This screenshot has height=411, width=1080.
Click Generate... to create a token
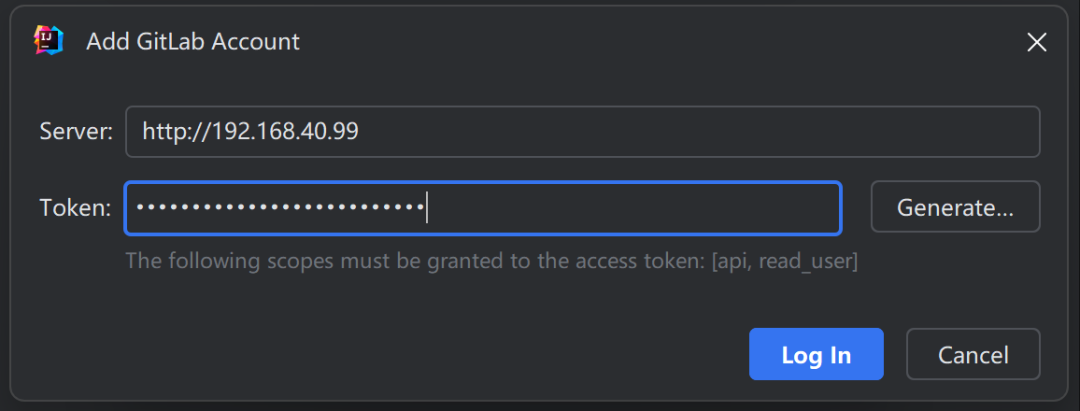(955, 207)
